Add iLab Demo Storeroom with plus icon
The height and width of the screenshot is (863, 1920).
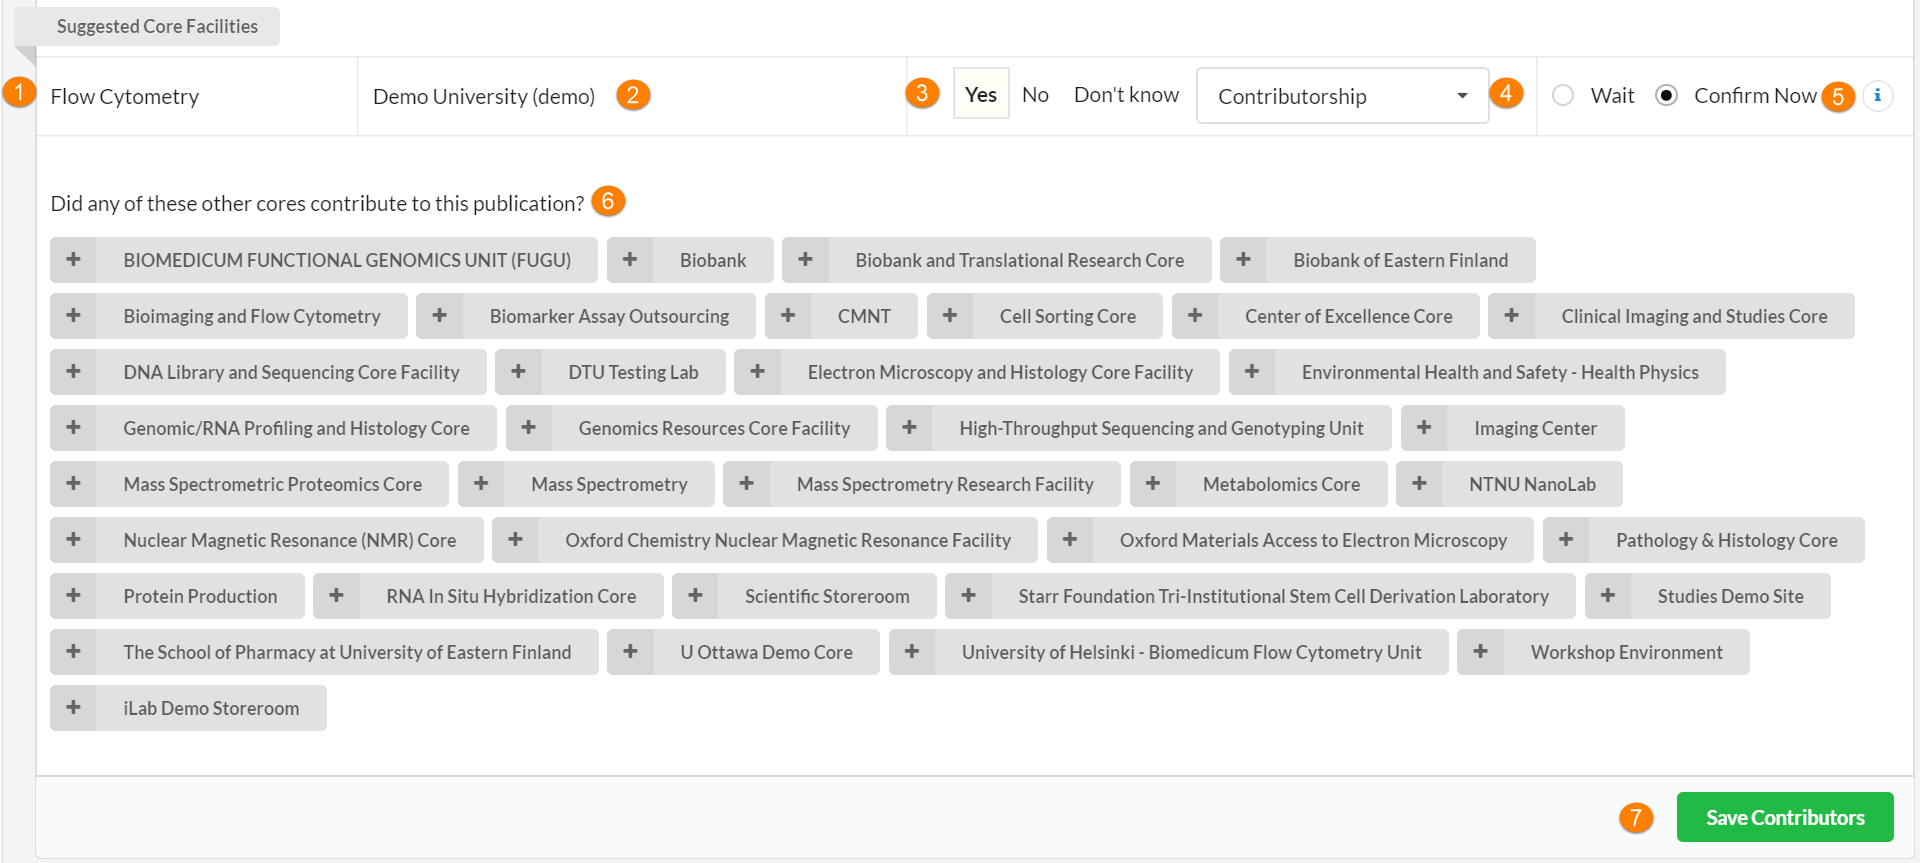[x=73, y=708]
